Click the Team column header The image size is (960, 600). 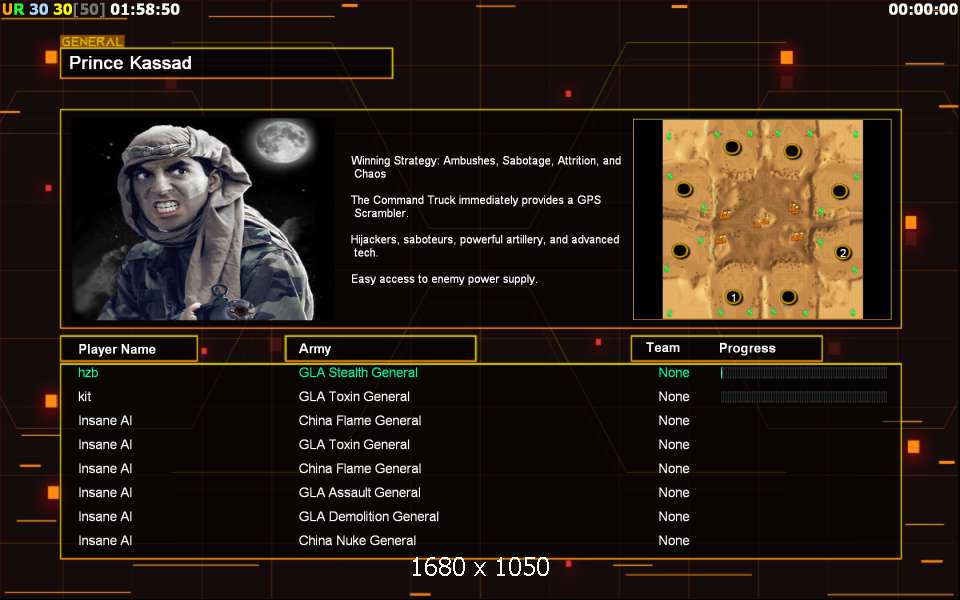click(x=662, y=348)
